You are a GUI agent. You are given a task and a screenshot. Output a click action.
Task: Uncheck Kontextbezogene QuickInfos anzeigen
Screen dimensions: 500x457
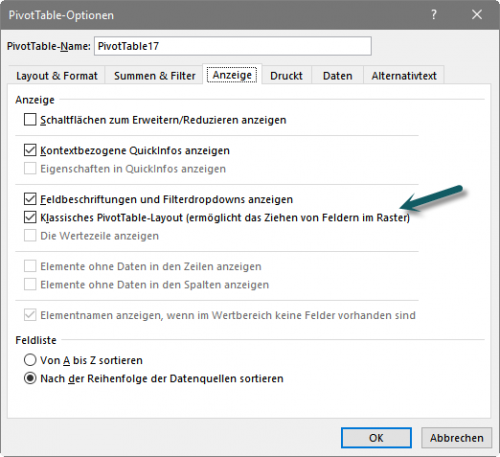[x=30, y=150]
